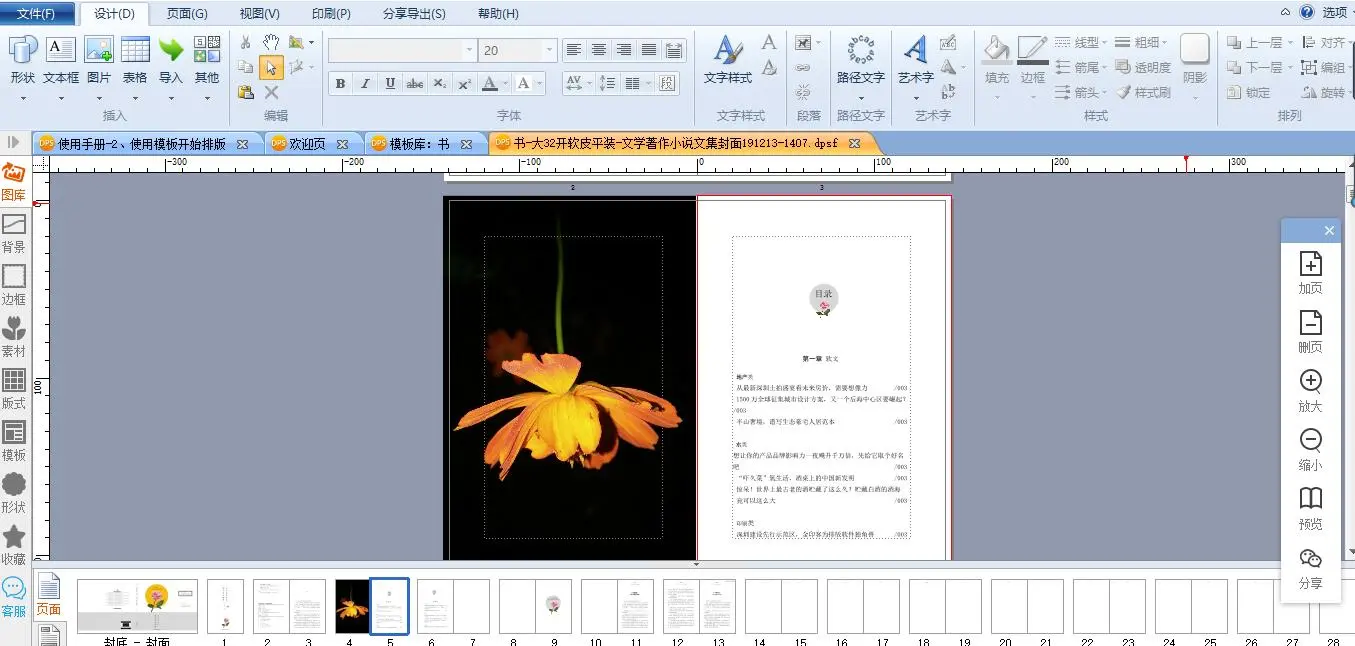
Task: Click 分享 share in floating panel
Action: (x=1310, y=567)
